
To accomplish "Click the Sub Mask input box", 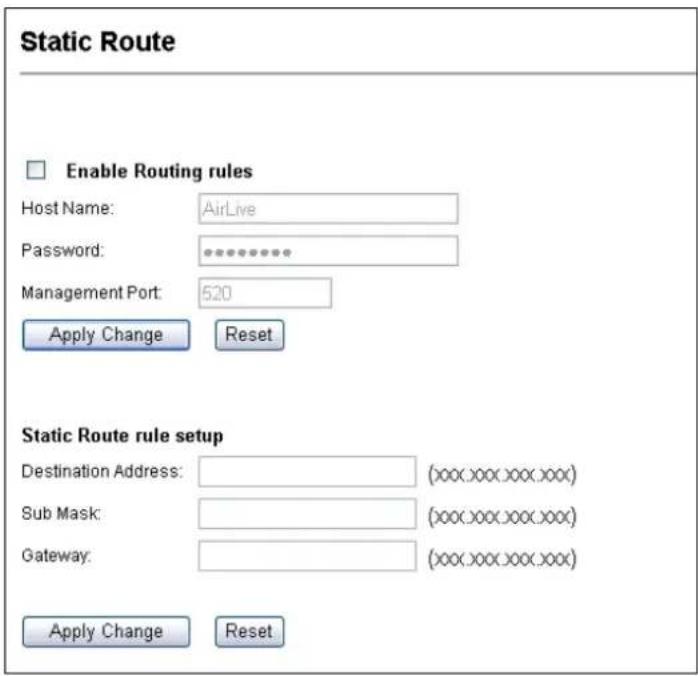I will (307, 514).
